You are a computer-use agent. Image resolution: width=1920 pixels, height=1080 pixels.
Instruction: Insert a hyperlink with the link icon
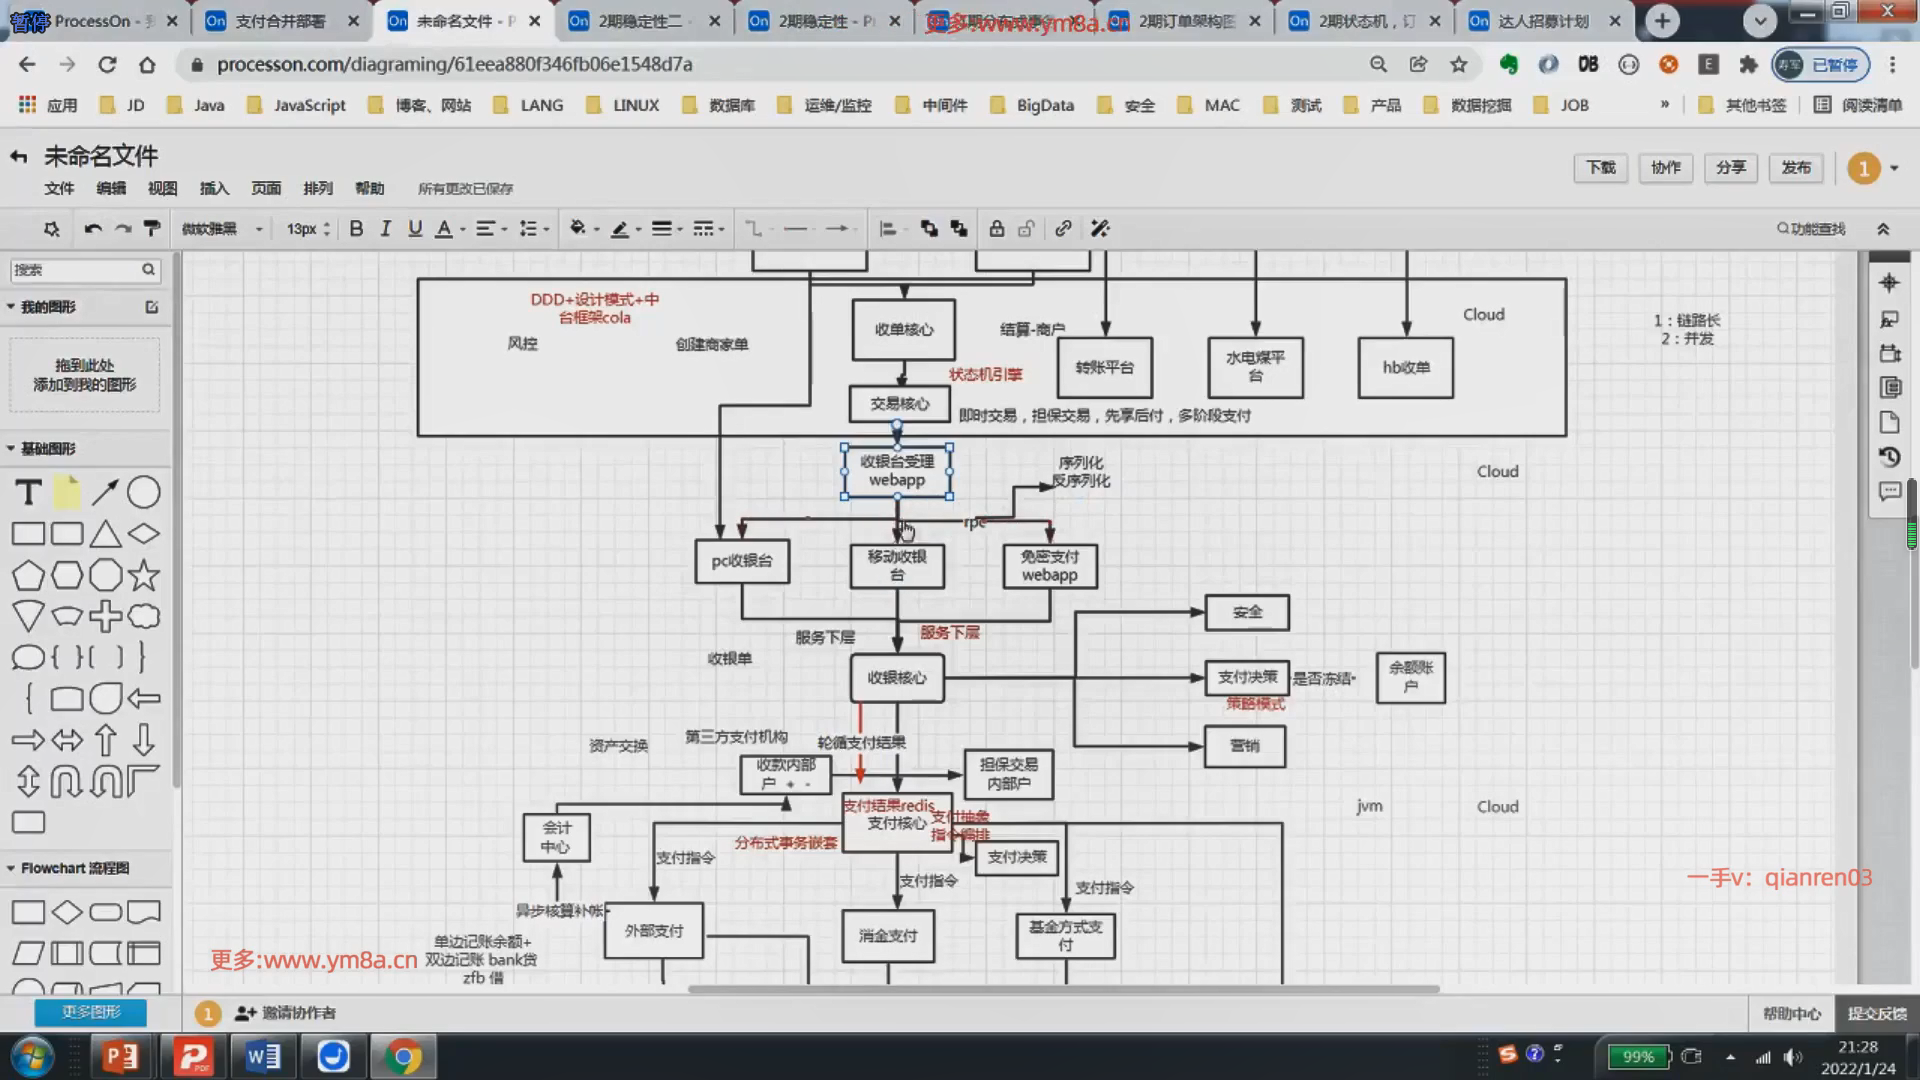point(1063,229)
